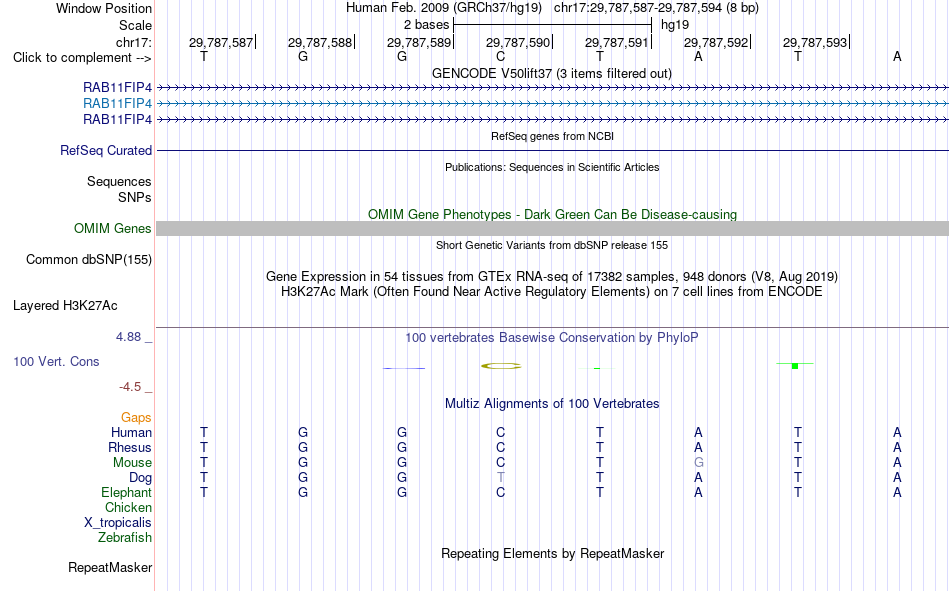Viewport: 950px width, 591px height.
Task: Click 'Click to complement -->' label
Action: [82, 58]
